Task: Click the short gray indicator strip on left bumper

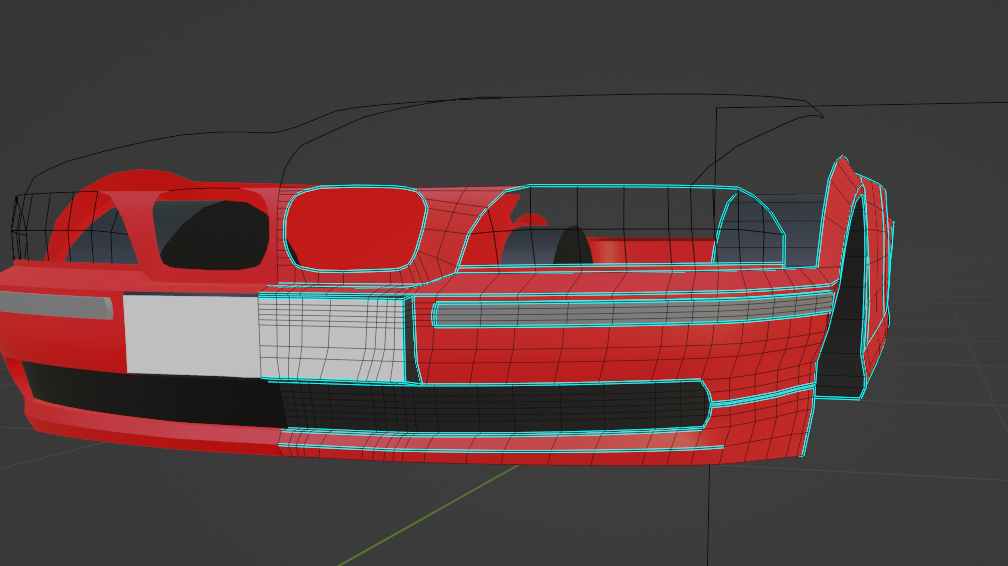Action: (57, 306)
